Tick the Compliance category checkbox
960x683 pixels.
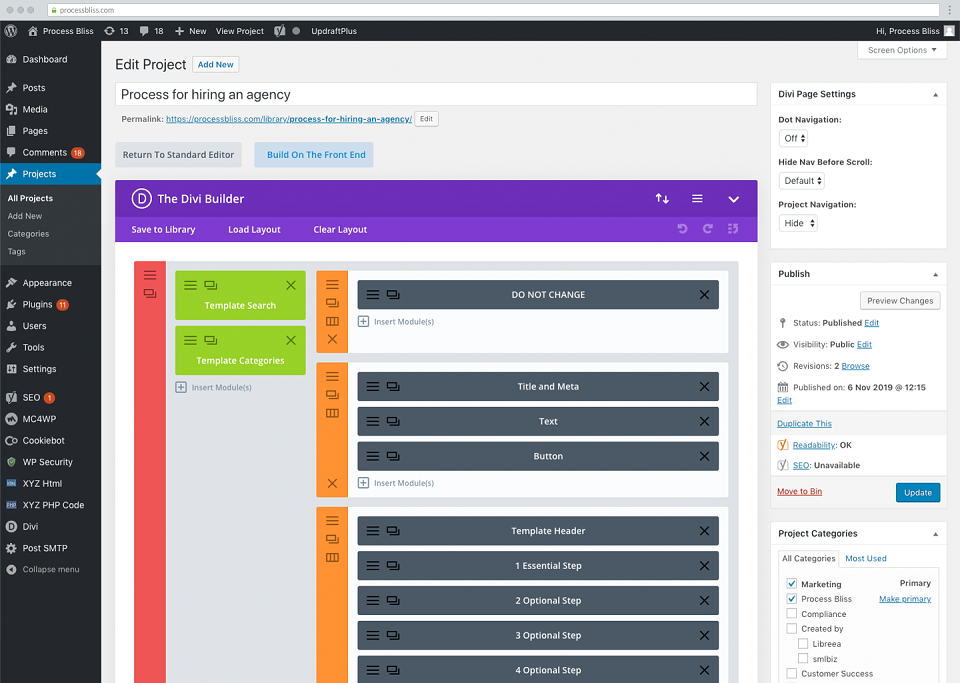click(792, 614)
